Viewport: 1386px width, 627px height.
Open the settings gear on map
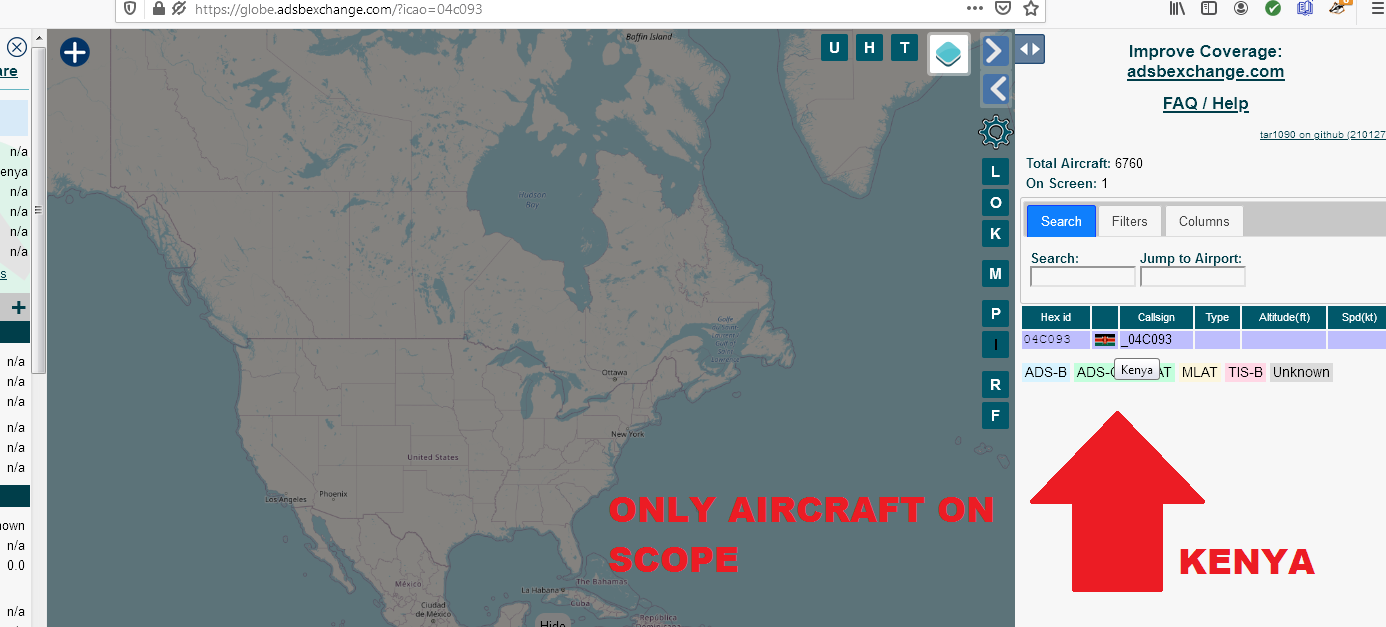tap(995, 132)
